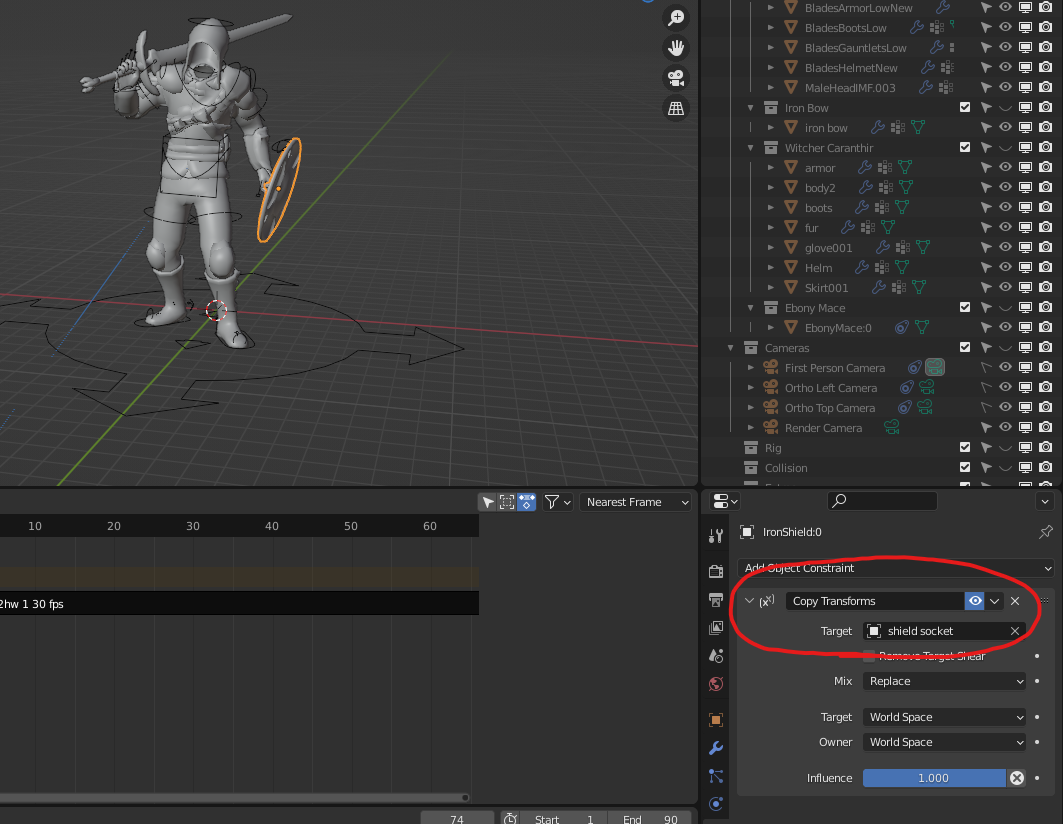Expand the Render Camera row
Viewport: 1063px width, 824px height.
tap(750, 428)
